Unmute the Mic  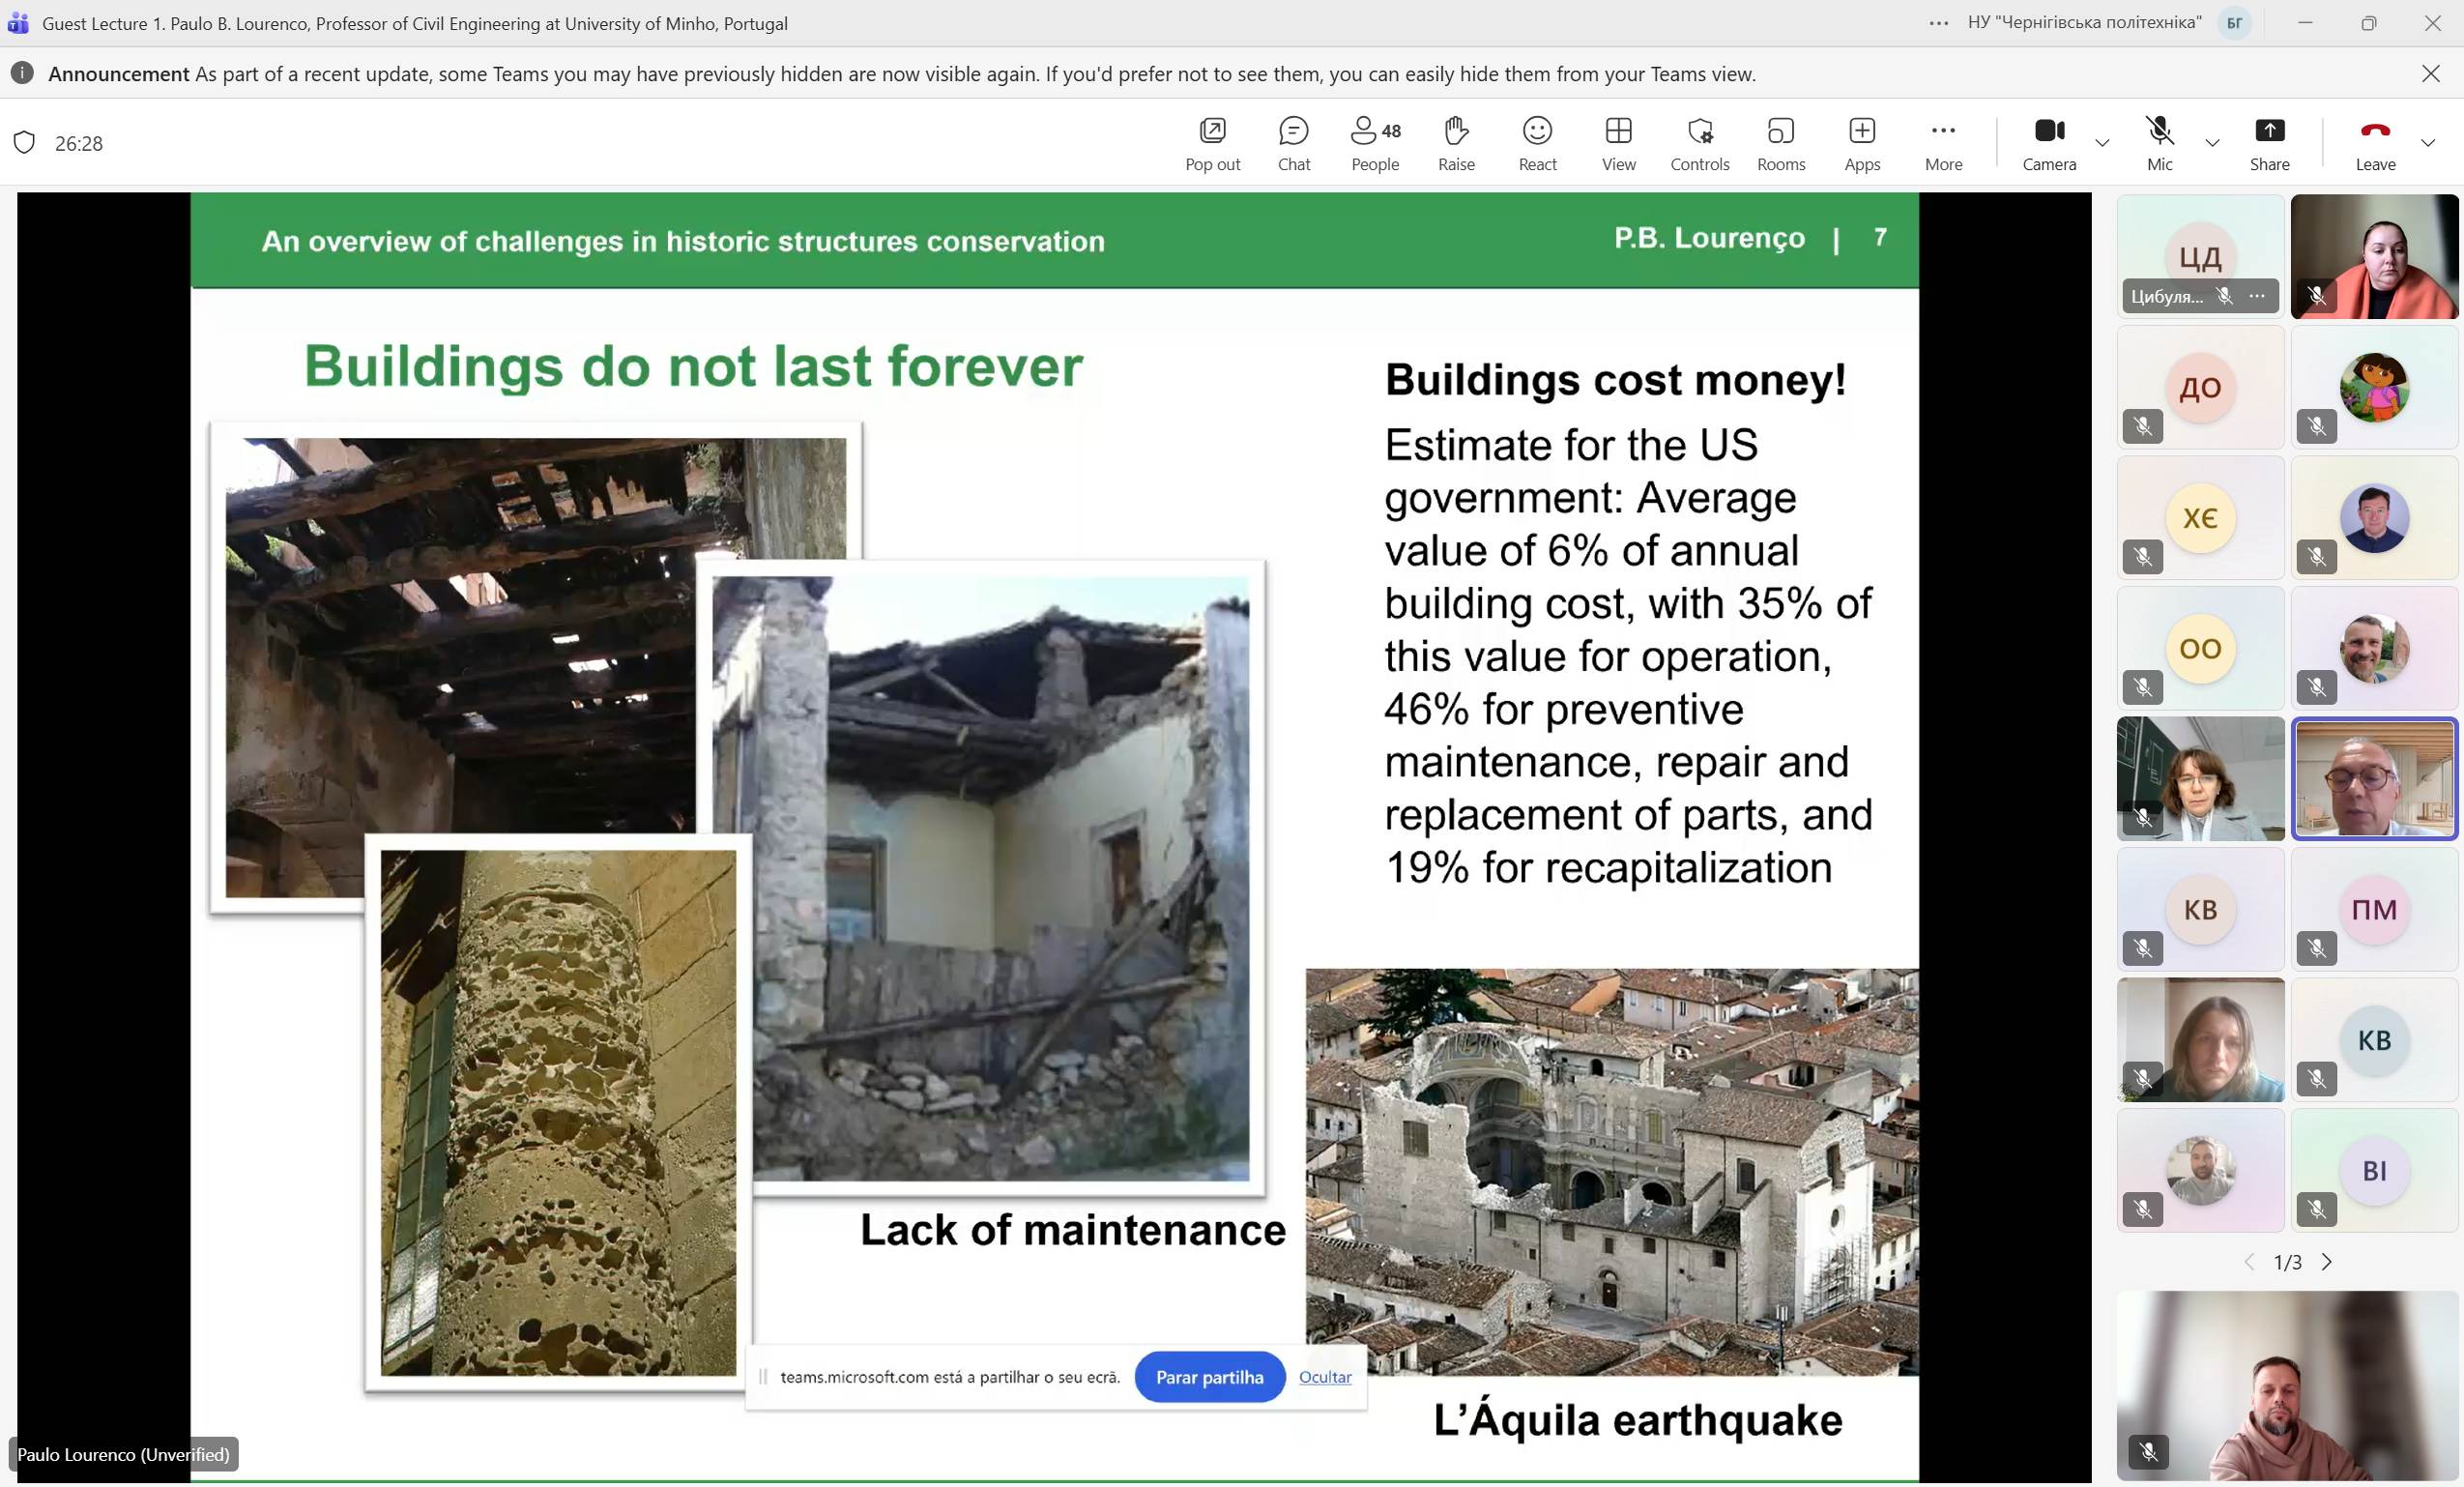[x=2159, y=143]
